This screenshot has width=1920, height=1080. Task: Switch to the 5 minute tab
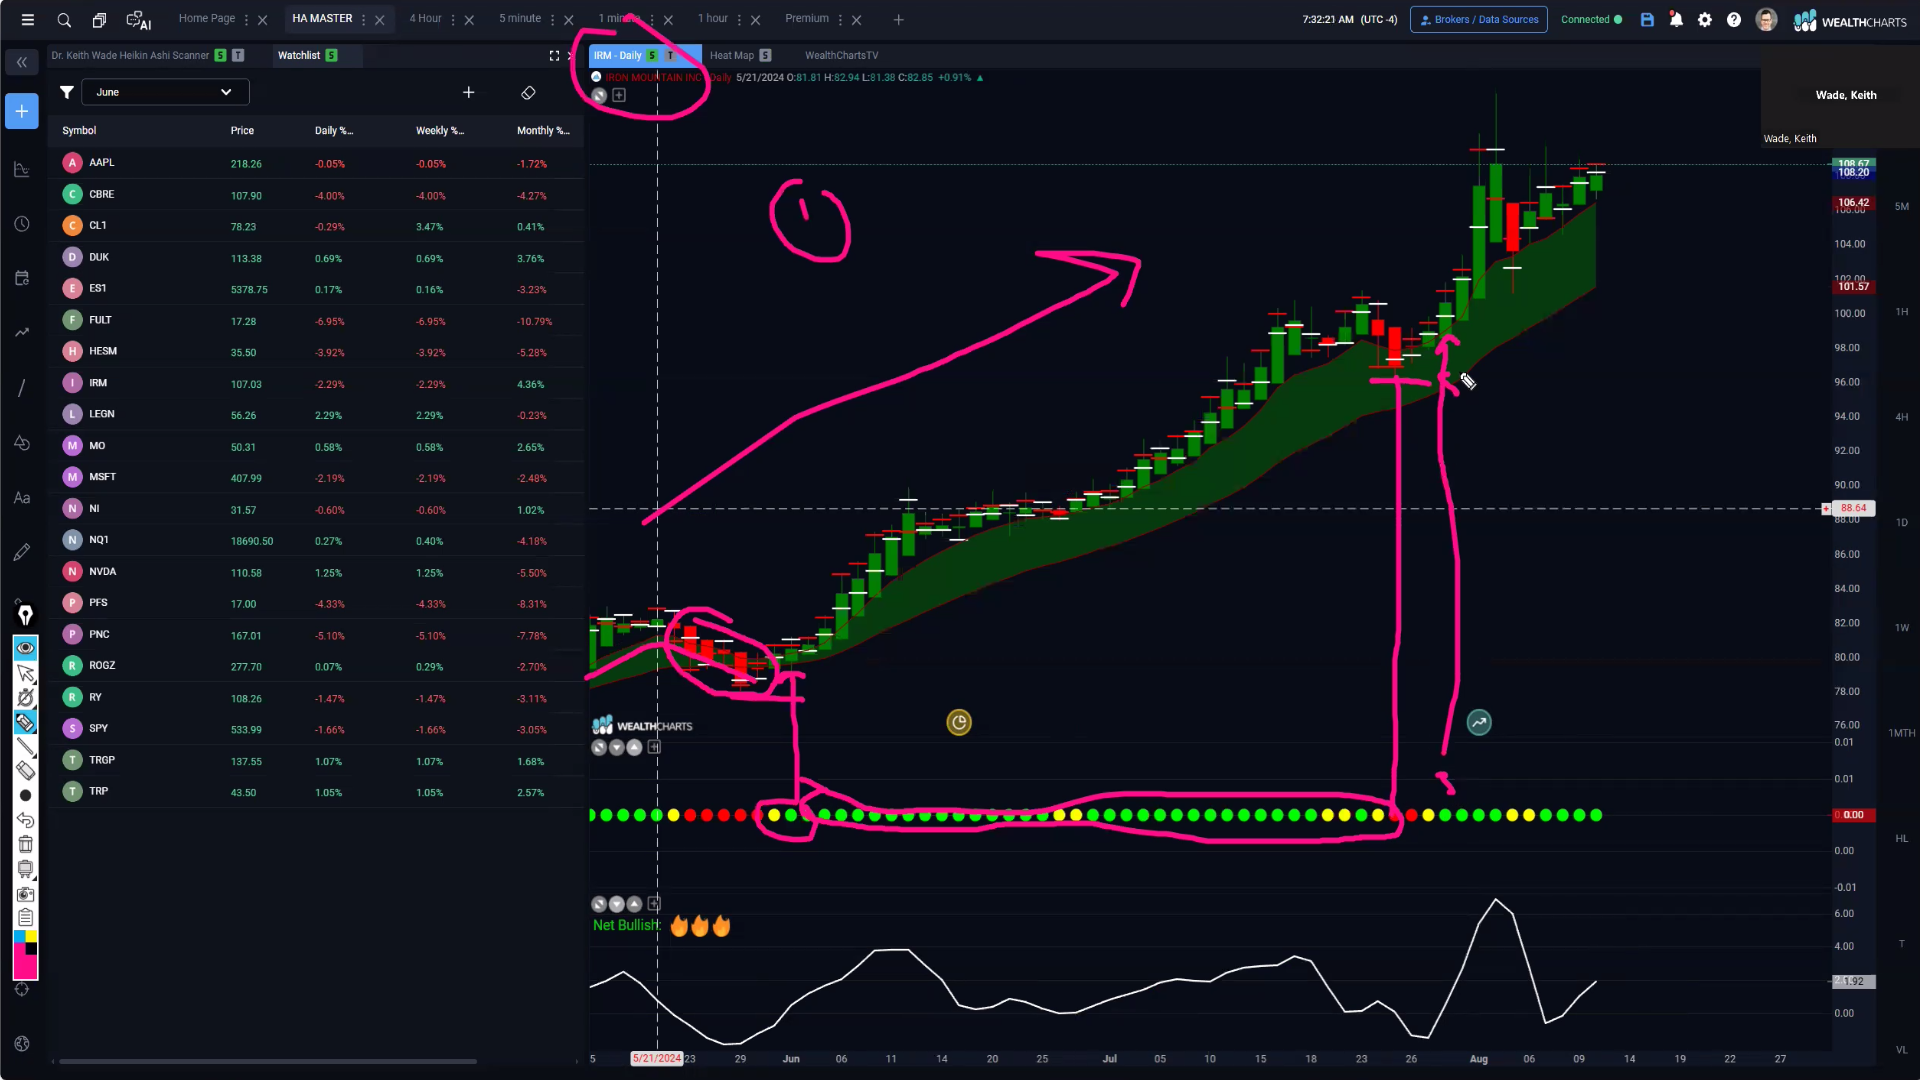(520, 18)
